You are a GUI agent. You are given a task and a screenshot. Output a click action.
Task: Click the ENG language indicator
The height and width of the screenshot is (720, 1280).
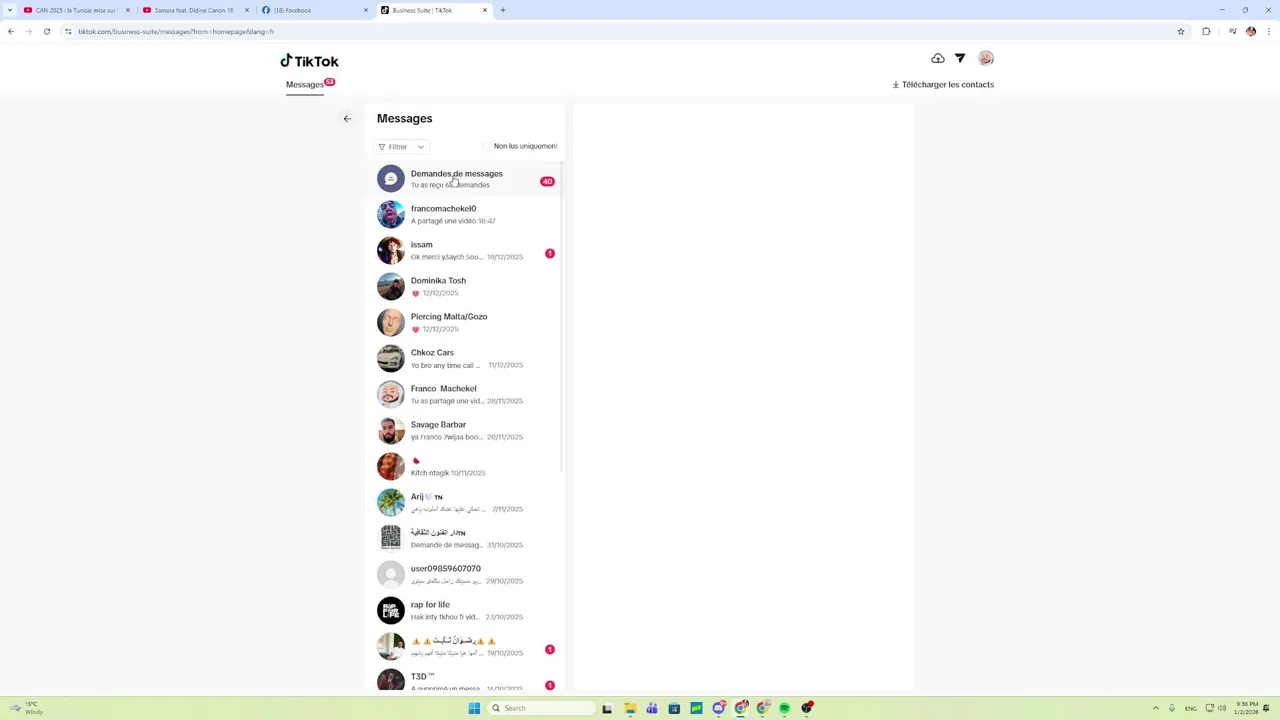click(1191, 708)
